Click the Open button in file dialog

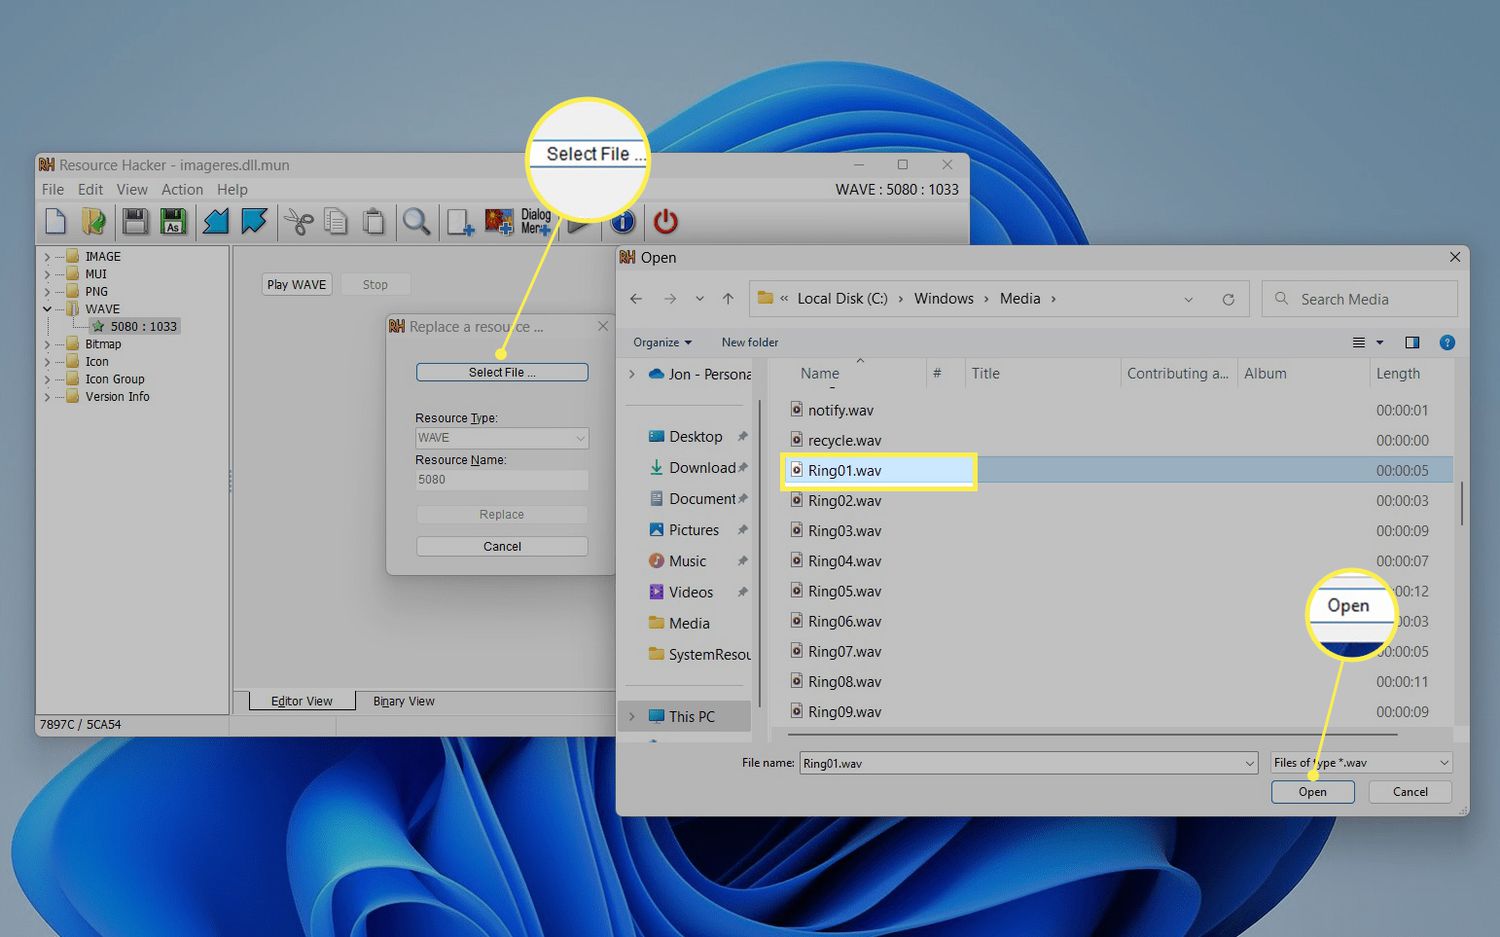[1313, 792]
